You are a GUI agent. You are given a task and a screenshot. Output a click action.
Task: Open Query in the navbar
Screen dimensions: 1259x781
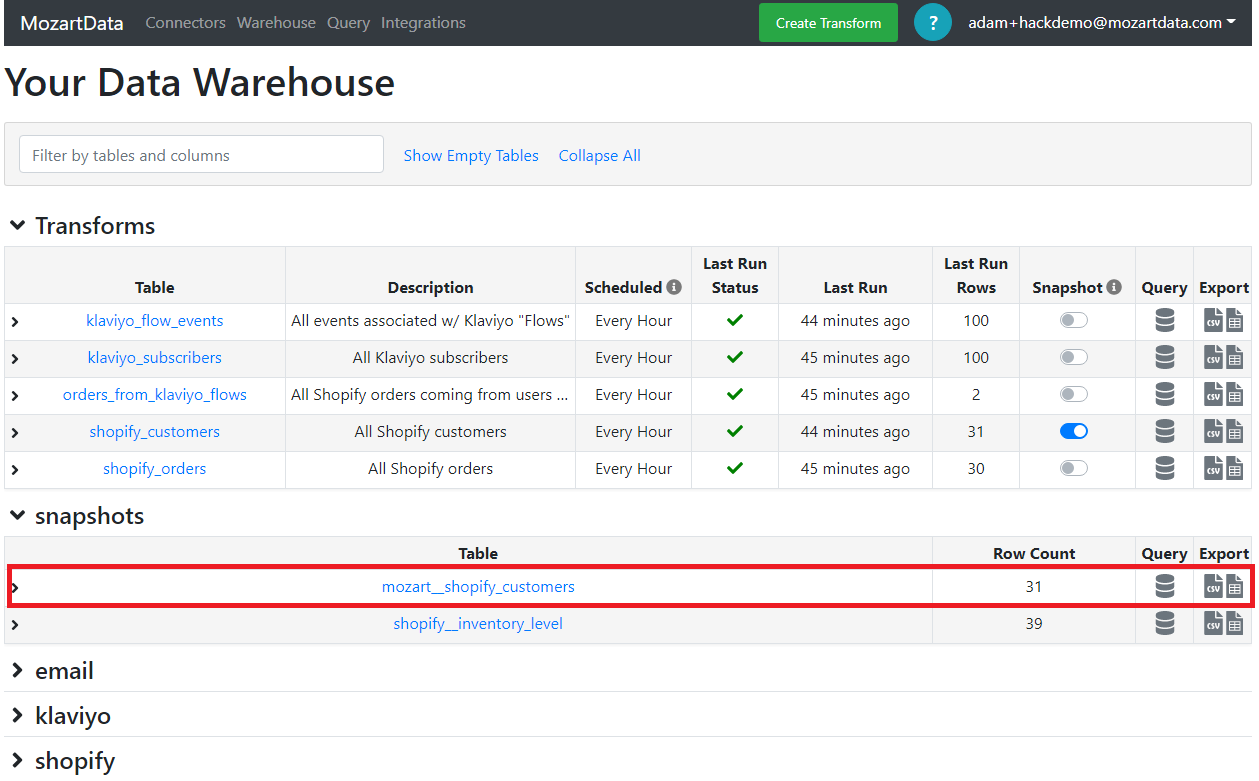point(348,22)
